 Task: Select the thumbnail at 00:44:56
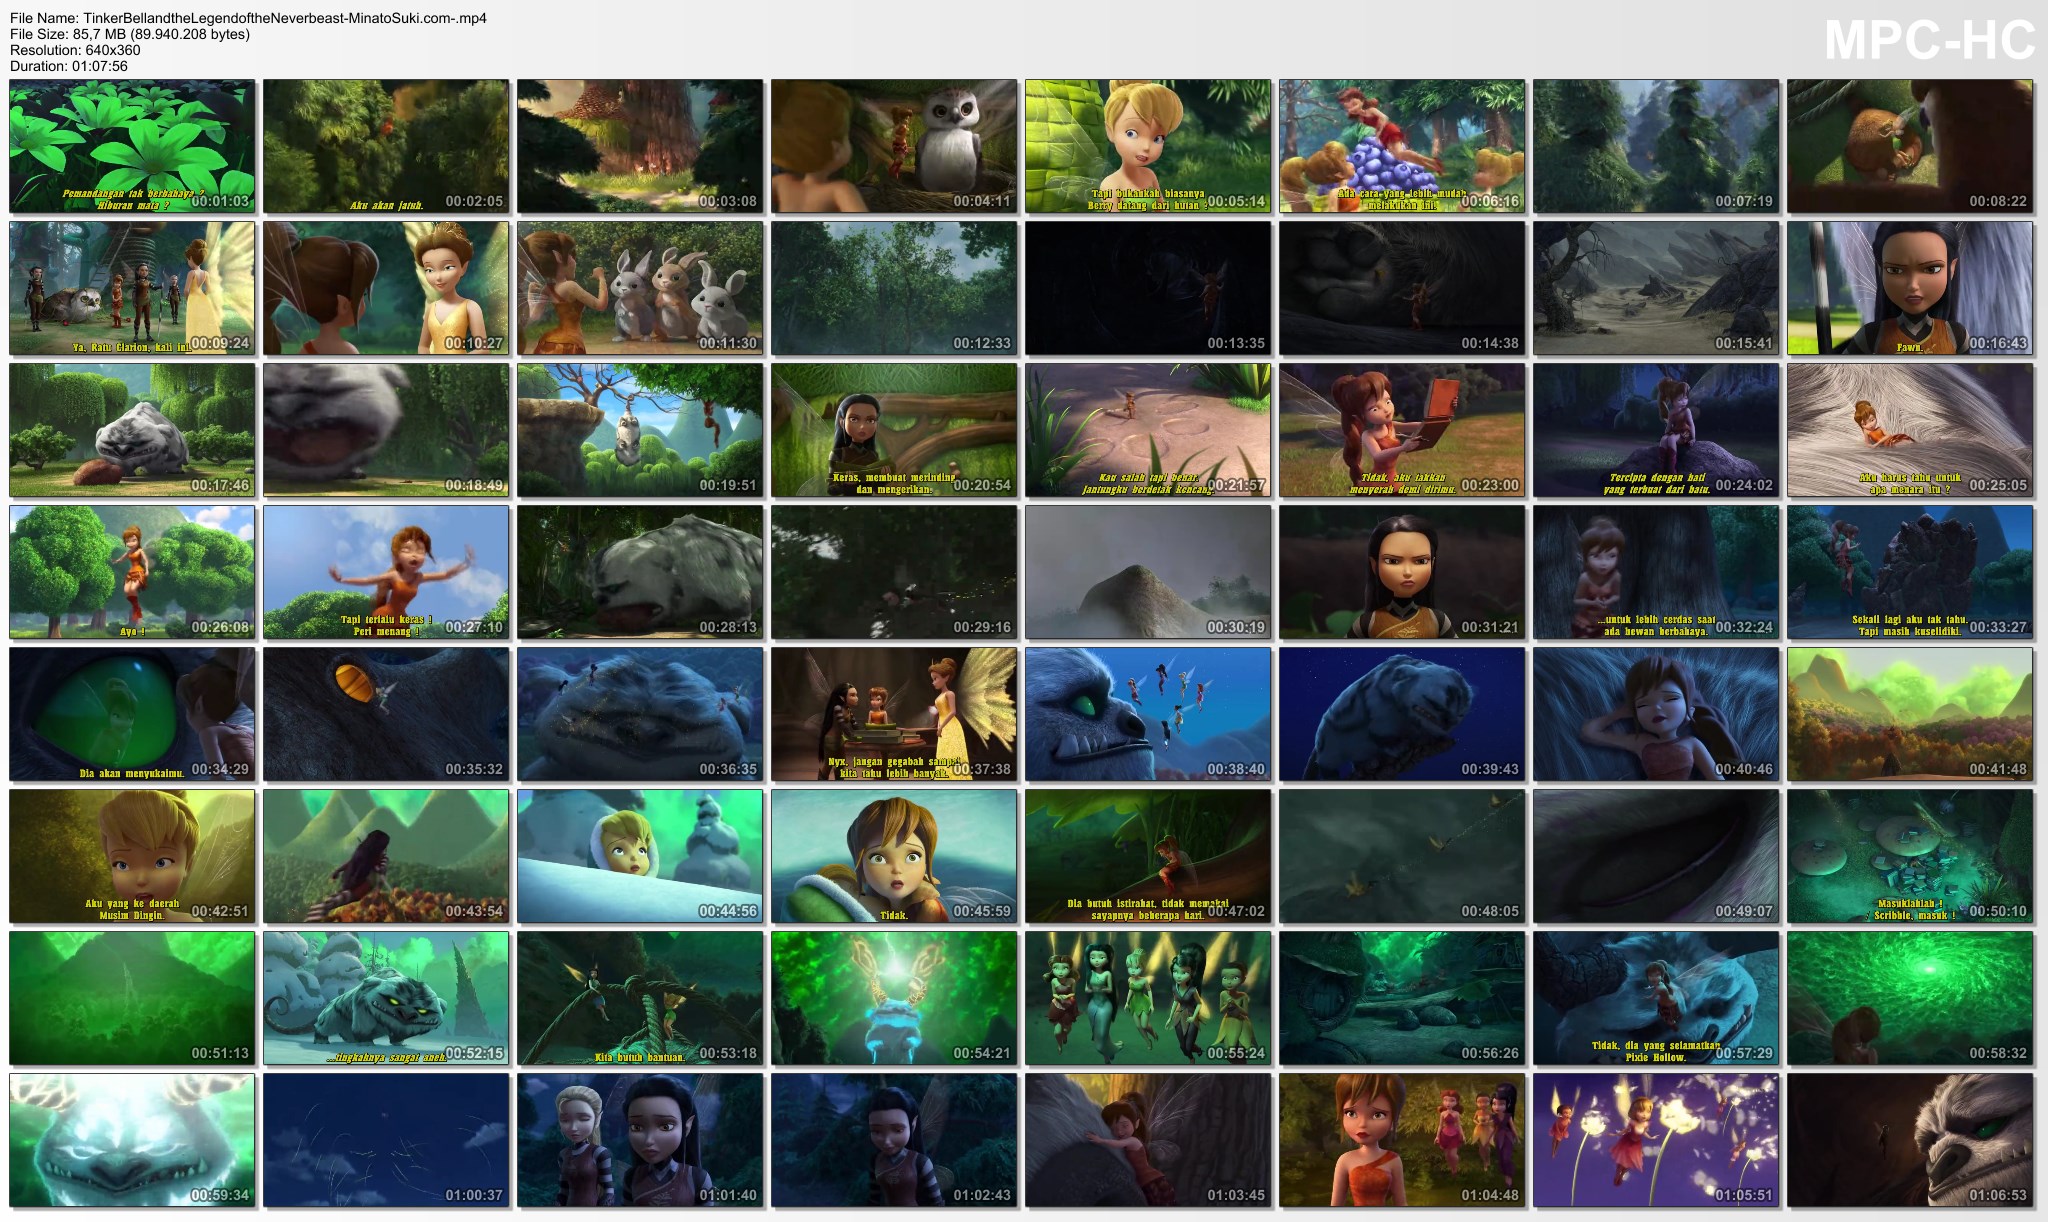point(640,856)
